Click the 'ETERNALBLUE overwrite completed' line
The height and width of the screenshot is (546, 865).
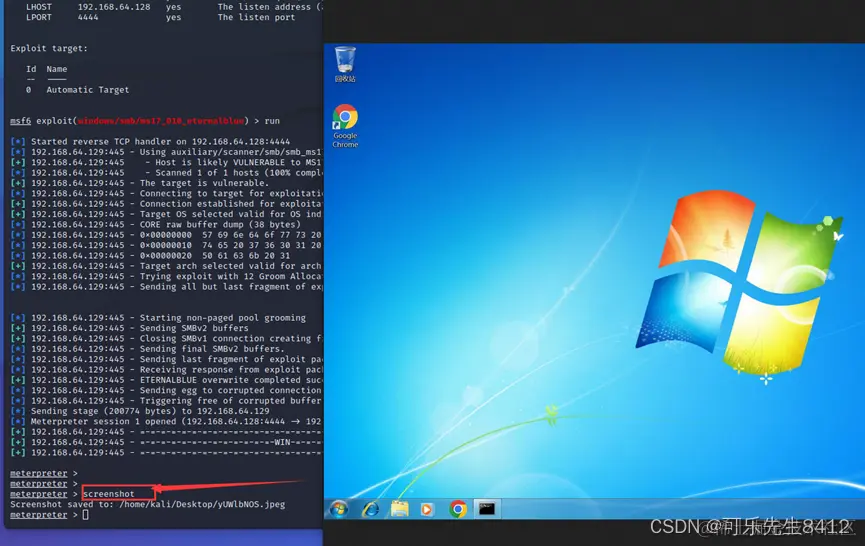pos(165,380)
